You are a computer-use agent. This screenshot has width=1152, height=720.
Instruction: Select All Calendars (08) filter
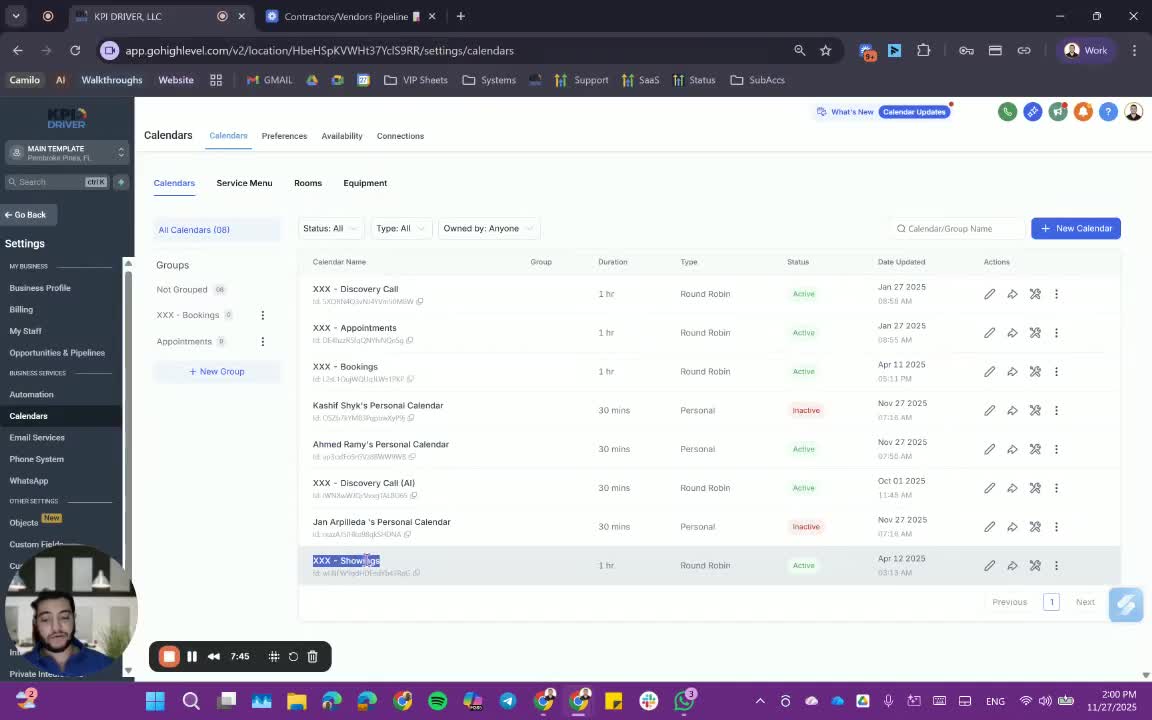point(217,230)
